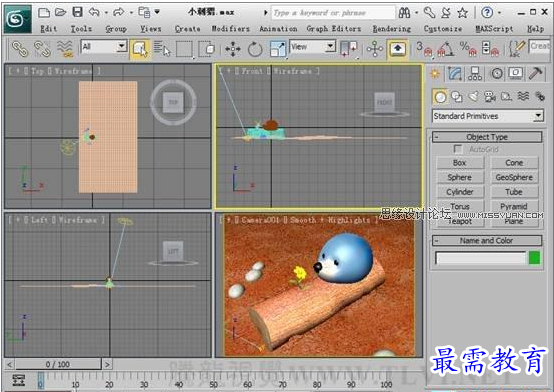The image size is (554, 392).
Task: Open the Modifiers menu
Action: pyautogui.click(x=230, y=29)
